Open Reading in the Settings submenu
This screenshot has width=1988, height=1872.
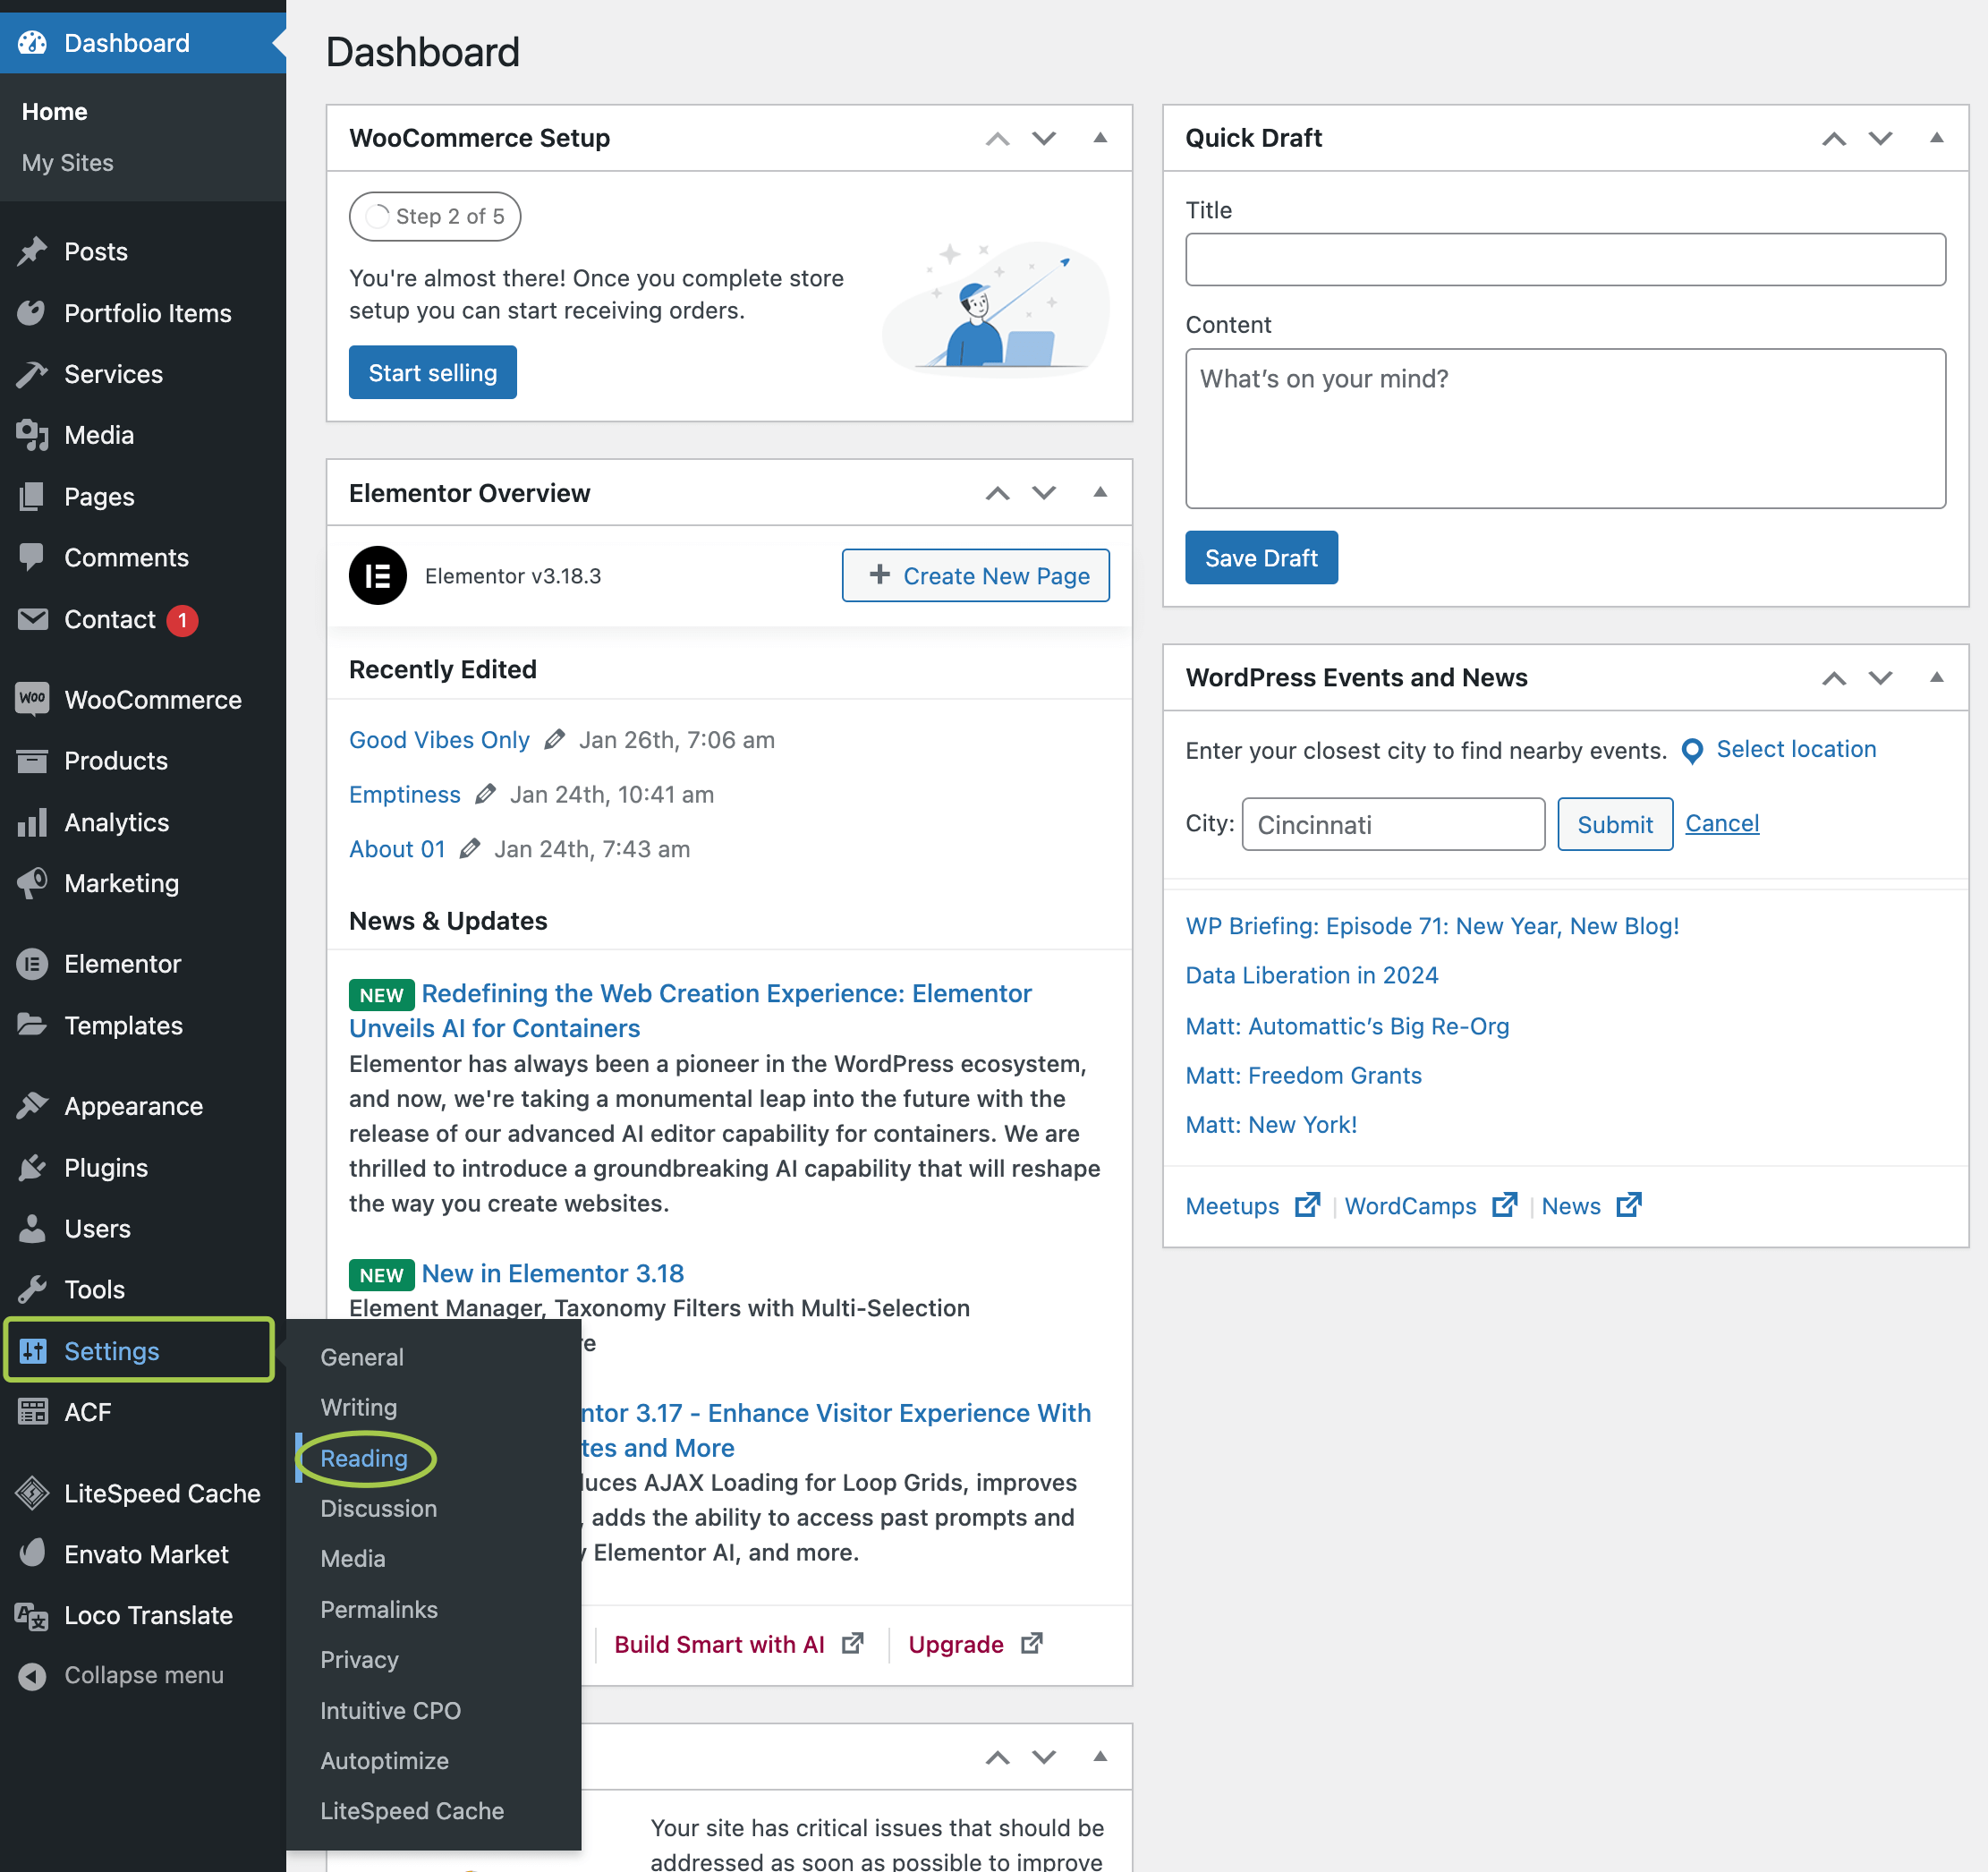363,1458
